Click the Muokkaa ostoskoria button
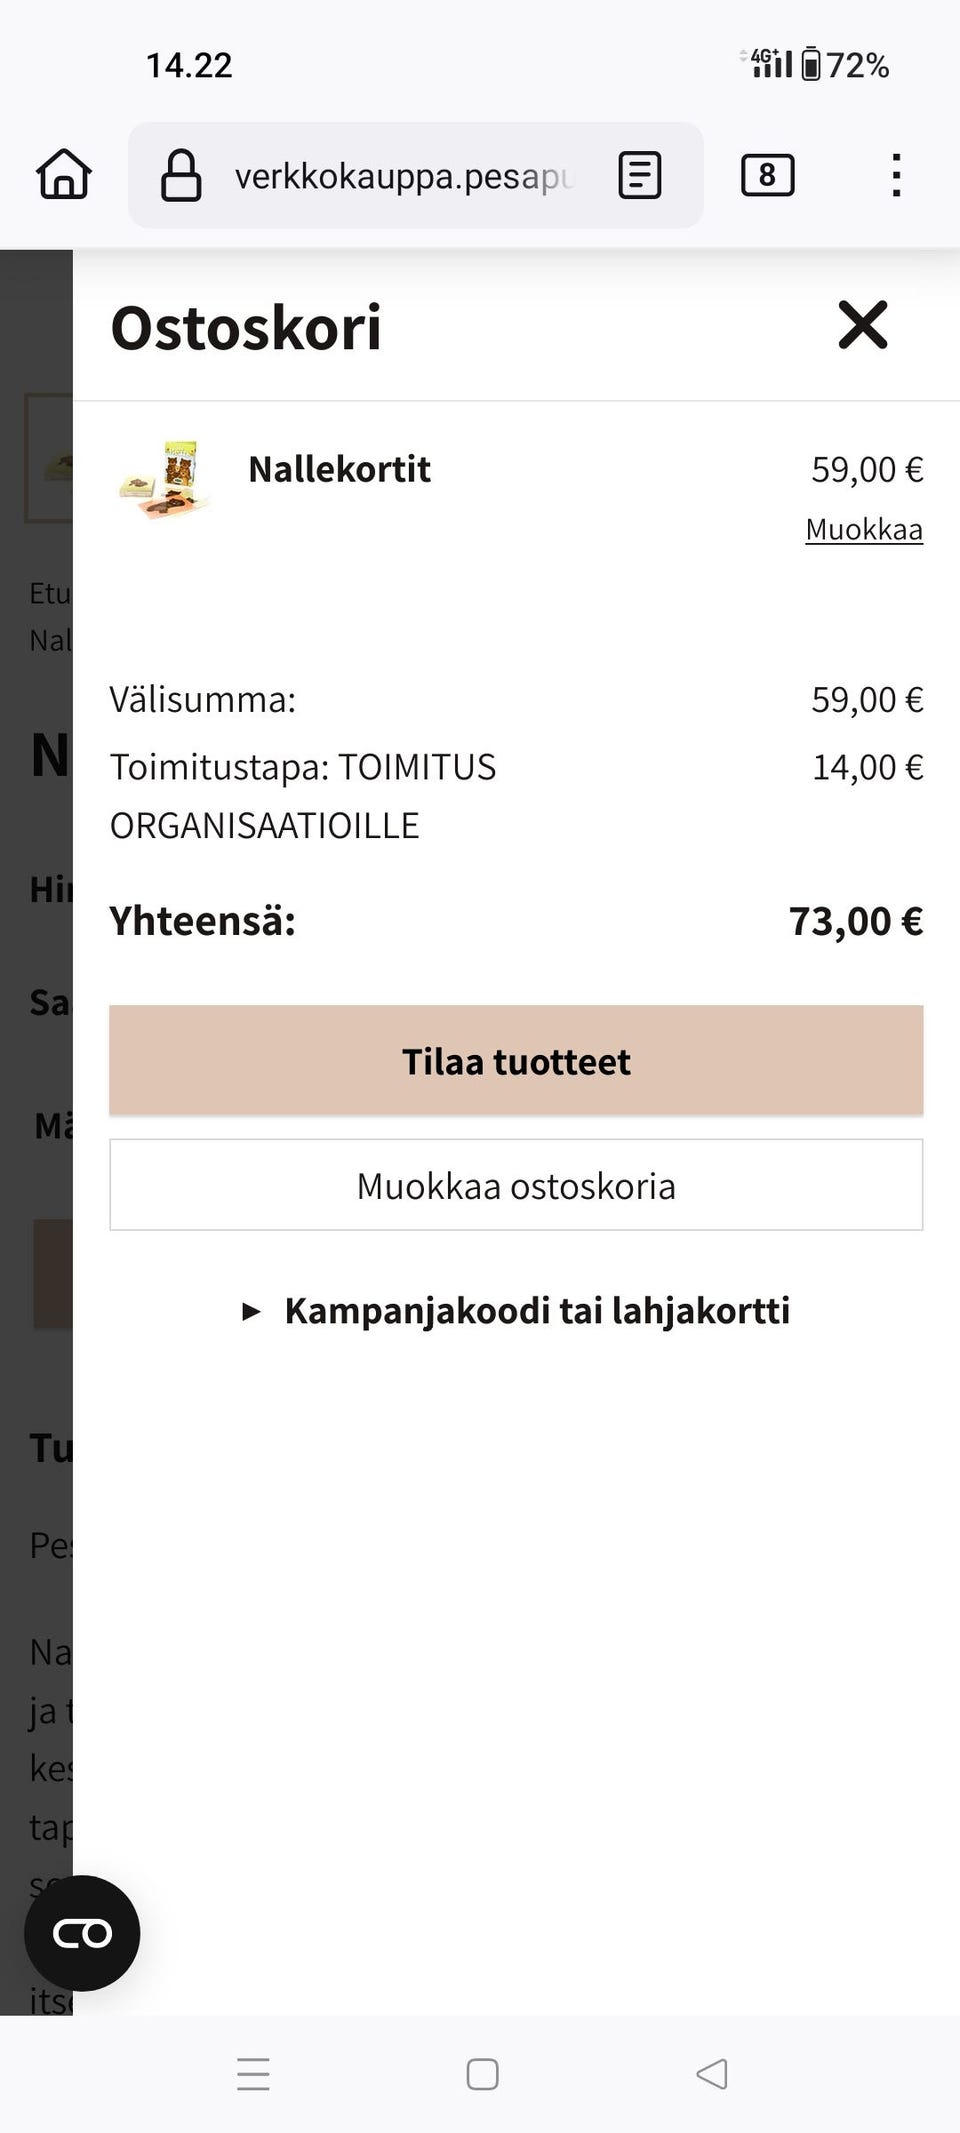Viewport: 960px width, 2133px height. (x=516, y=1185)
